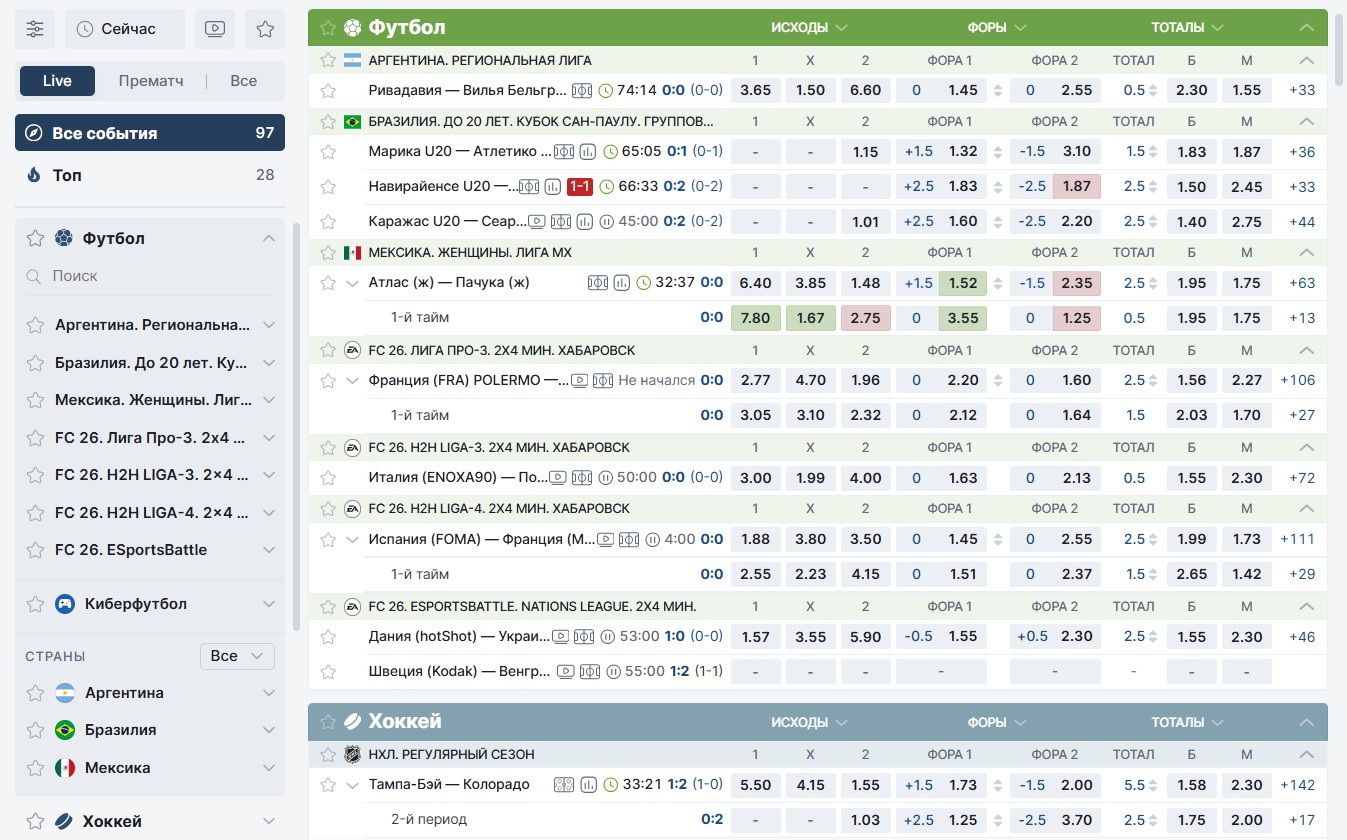Screen dimensions: 1347x840
Task: Adjust the total stepper for Ривадавия match
Action: (x=1154, y=90)
